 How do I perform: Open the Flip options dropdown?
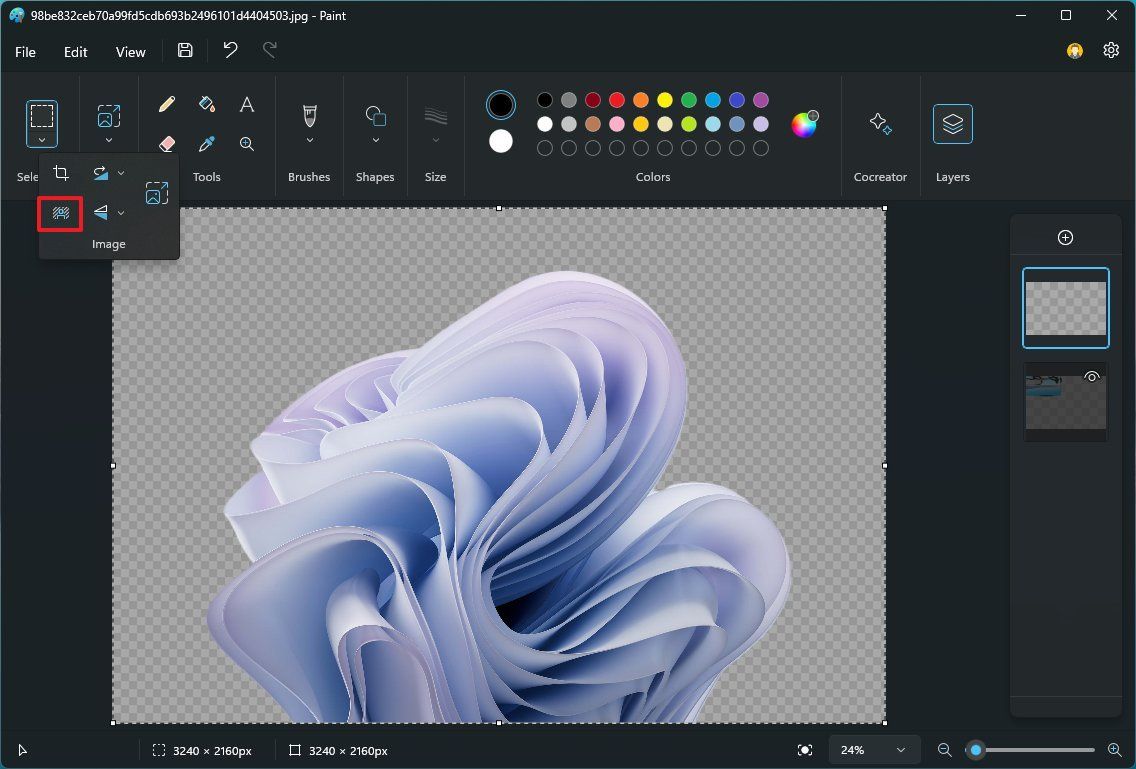tap(122, 212)
